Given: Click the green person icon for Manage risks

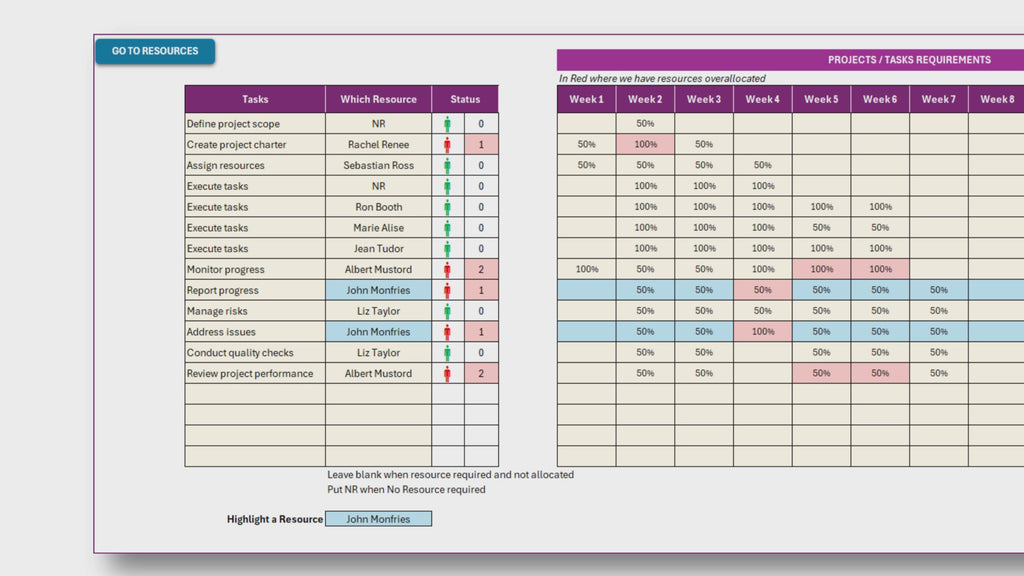Looking at the screenshot, I should [447, 312].
